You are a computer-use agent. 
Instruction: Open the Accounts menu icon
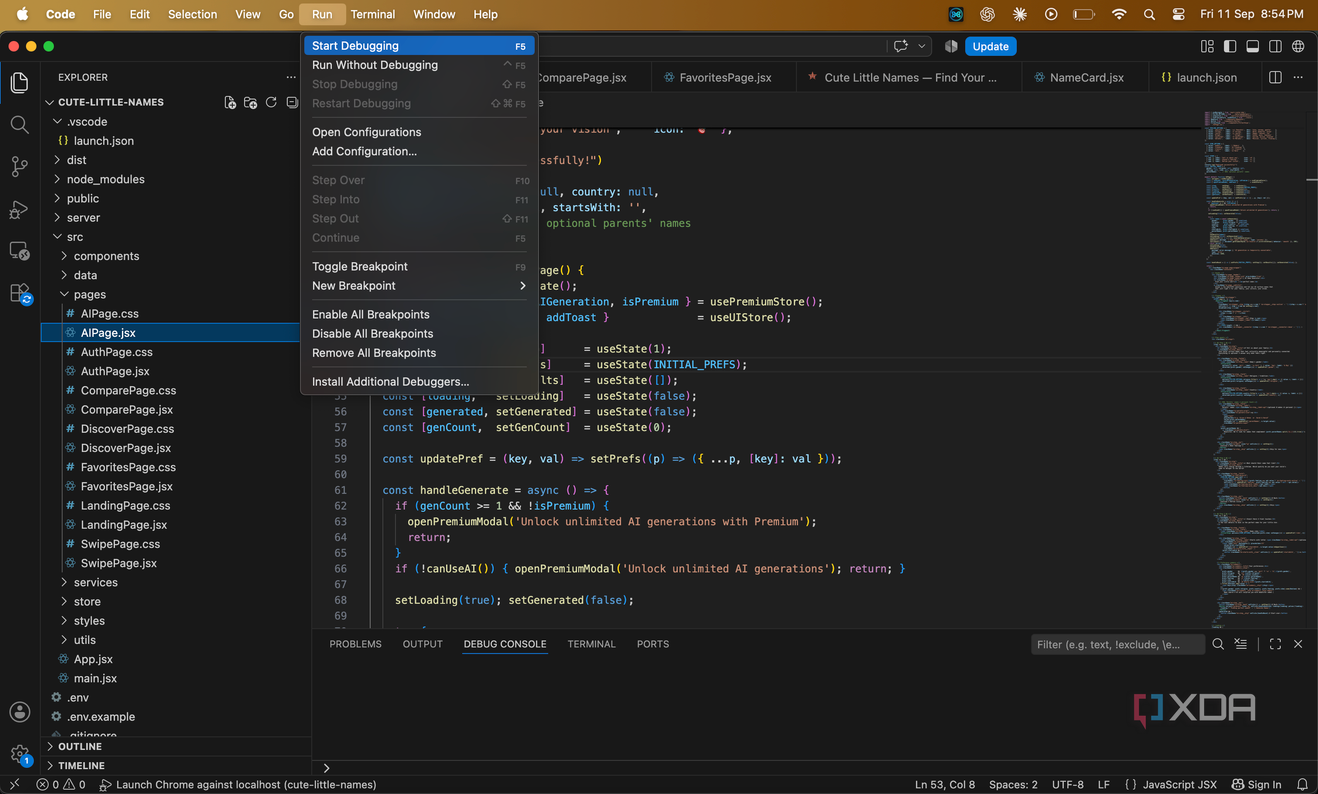(x=19, y=712)
